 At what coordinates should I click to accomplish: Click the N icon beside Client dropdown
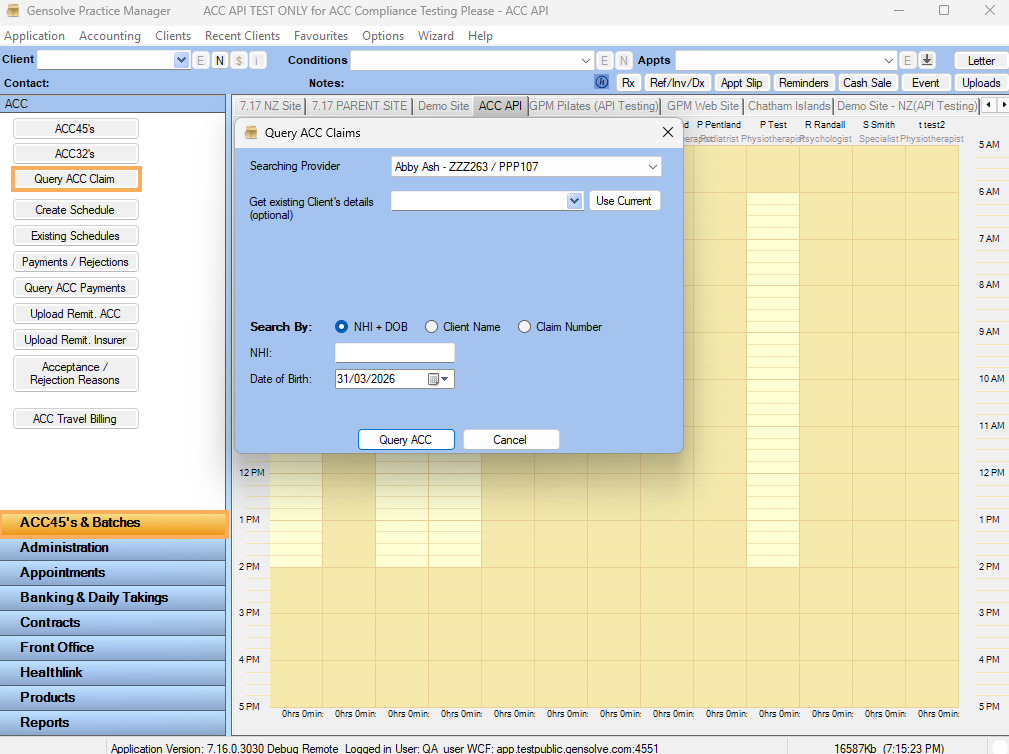click(219, 60)
